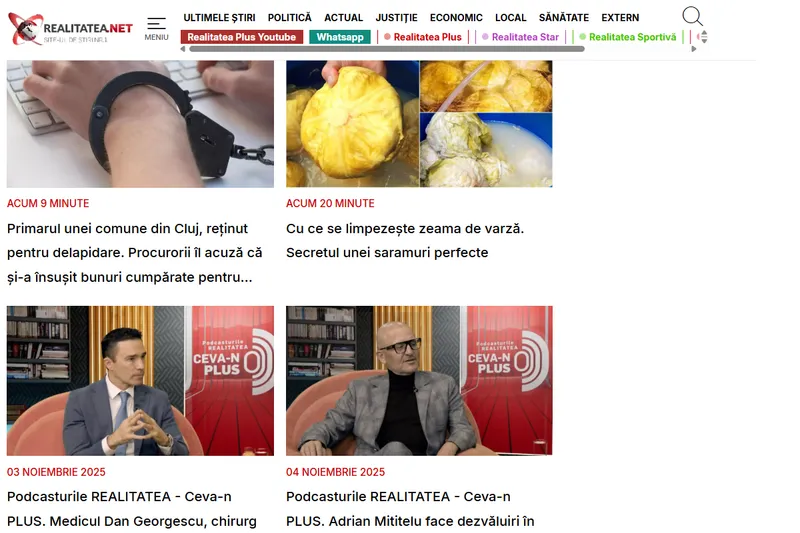The height and width of the screenshot is (533, 800).
Task: Select the SĂNĂTATE menu item
Action: [x=564, y=18]
